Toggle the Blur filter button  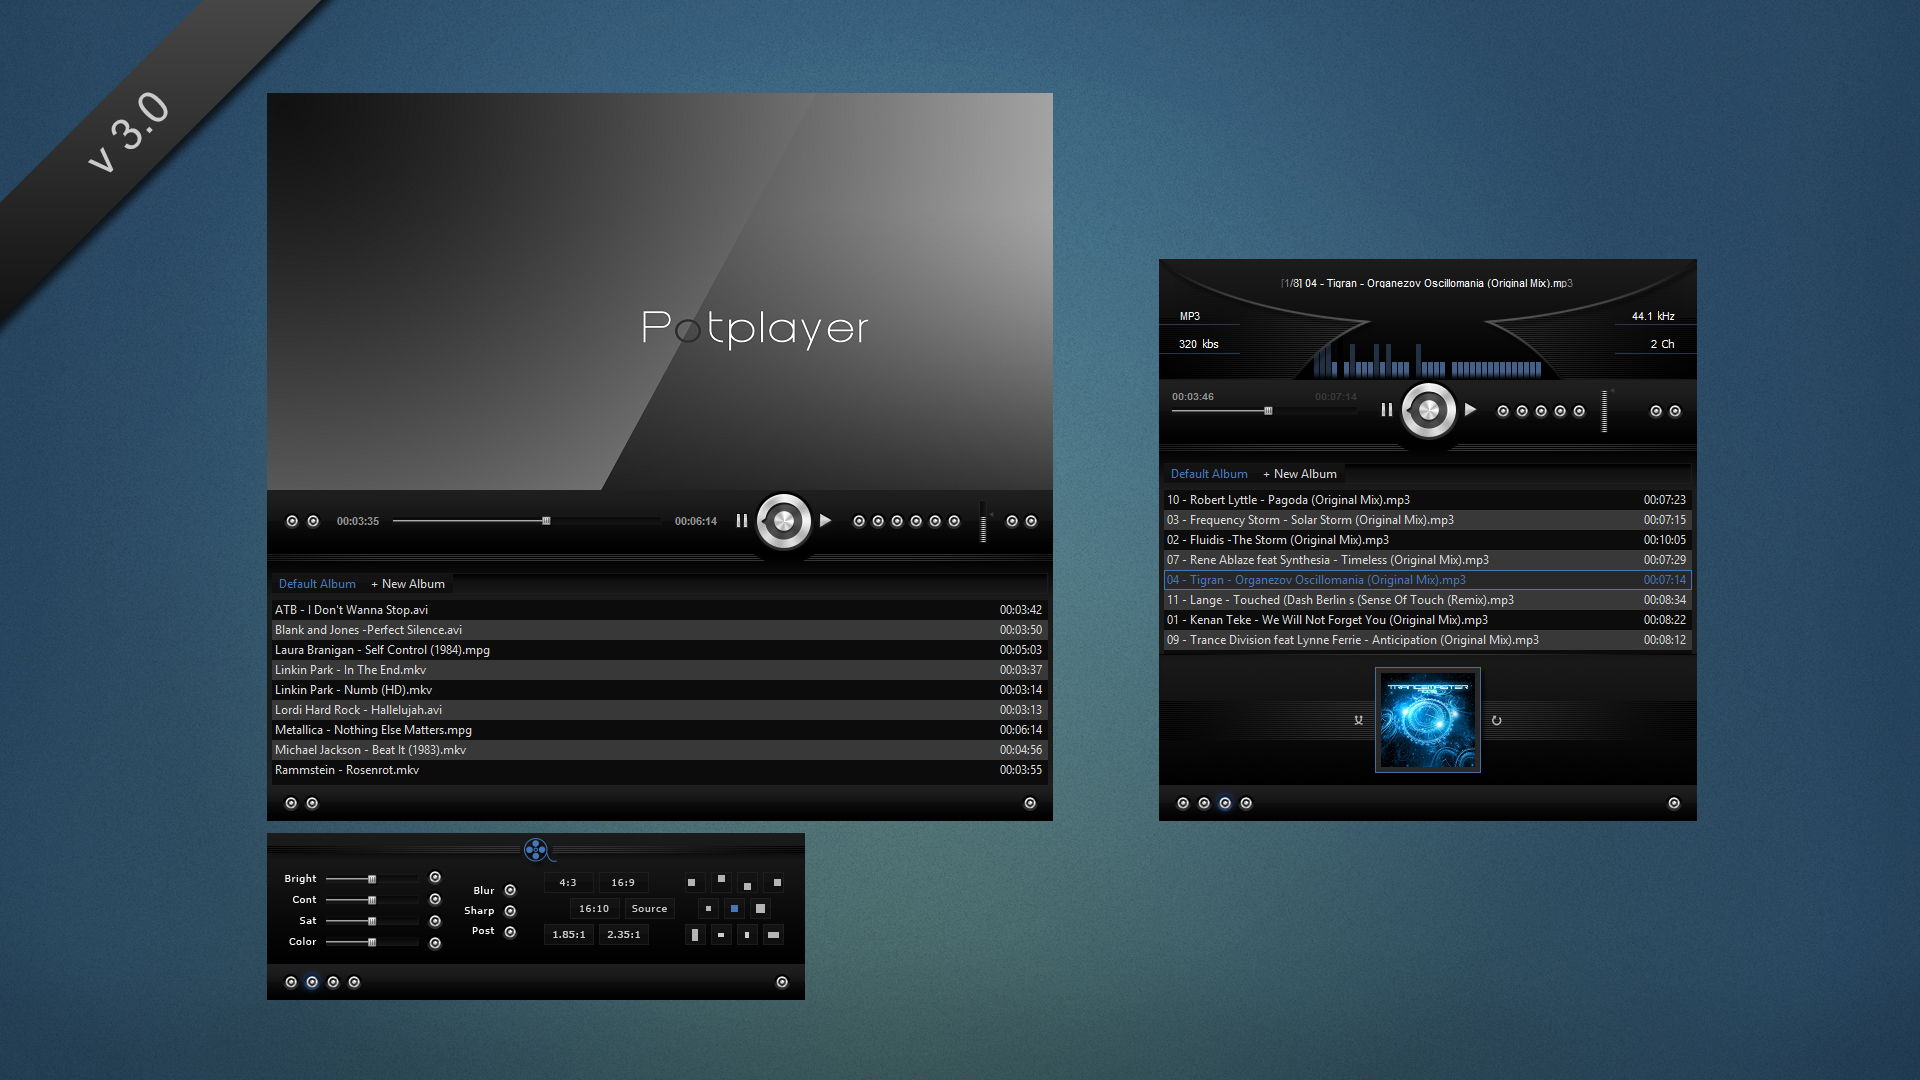click(x=510, y=891)
